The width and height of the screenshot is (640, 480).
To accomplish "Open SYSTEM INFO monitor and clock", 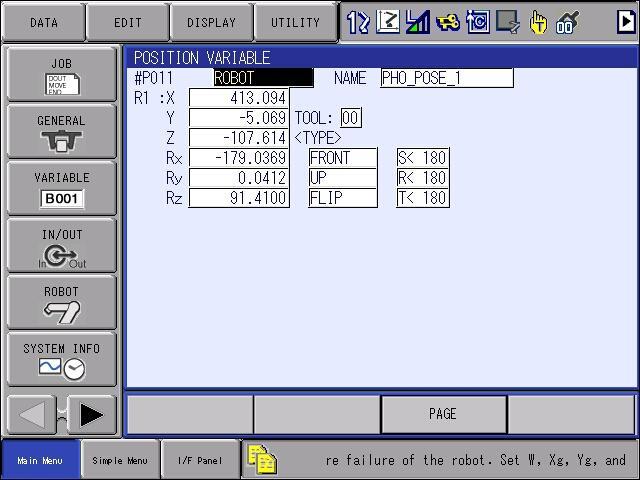I will click(62, 360).
